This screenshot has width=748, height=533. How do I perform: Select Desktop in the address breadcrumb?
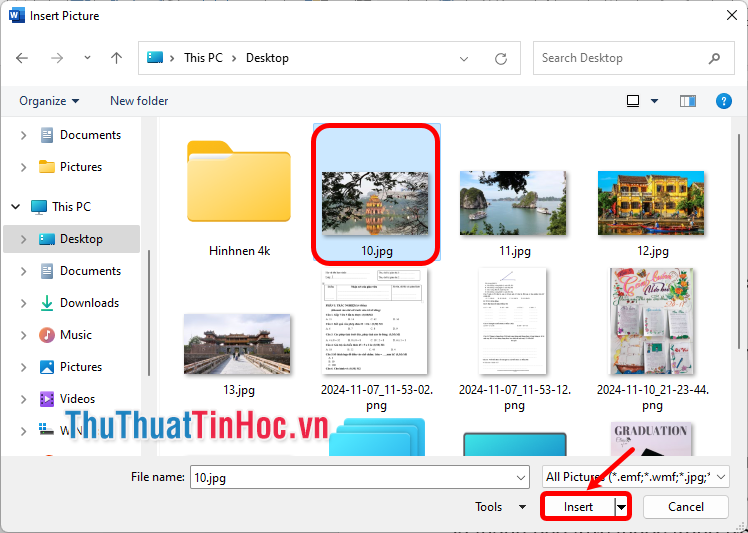pos(267,58)
